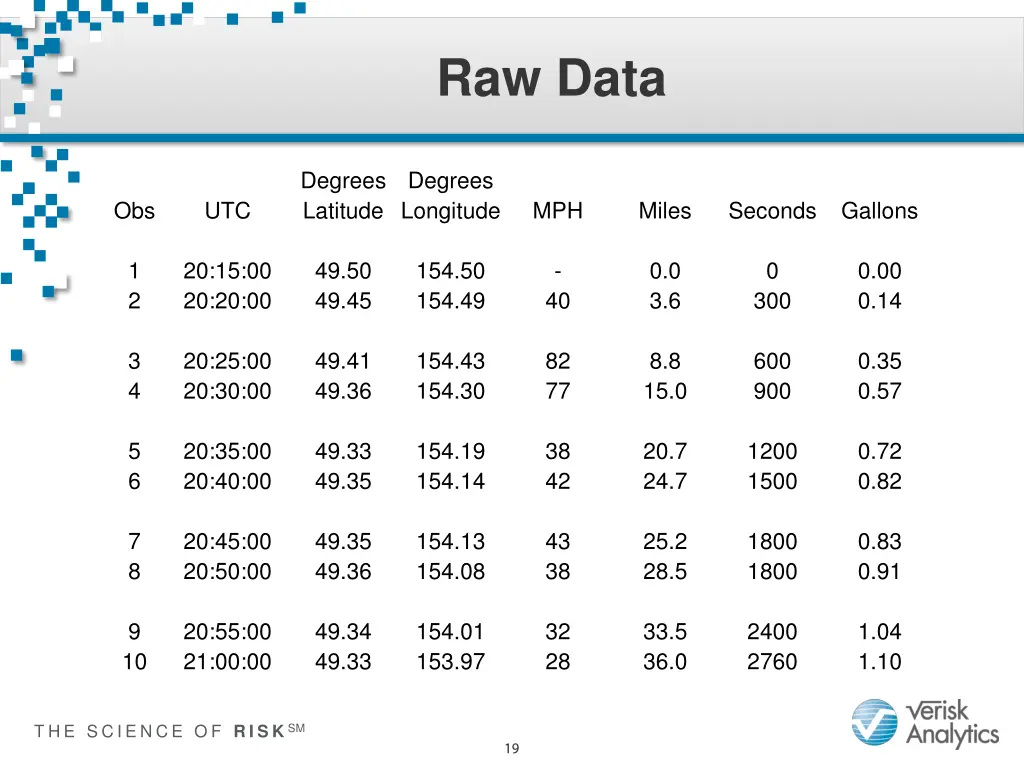This screenshot has width=1024, height=768.
Task: Click the Verisk Analytics logo text
Action: pyautogui.click(x=951, y=723)
